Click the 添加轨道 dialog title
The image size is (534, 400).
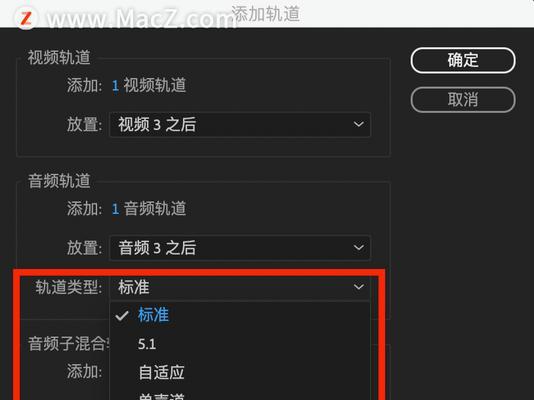tap(266, 14)
